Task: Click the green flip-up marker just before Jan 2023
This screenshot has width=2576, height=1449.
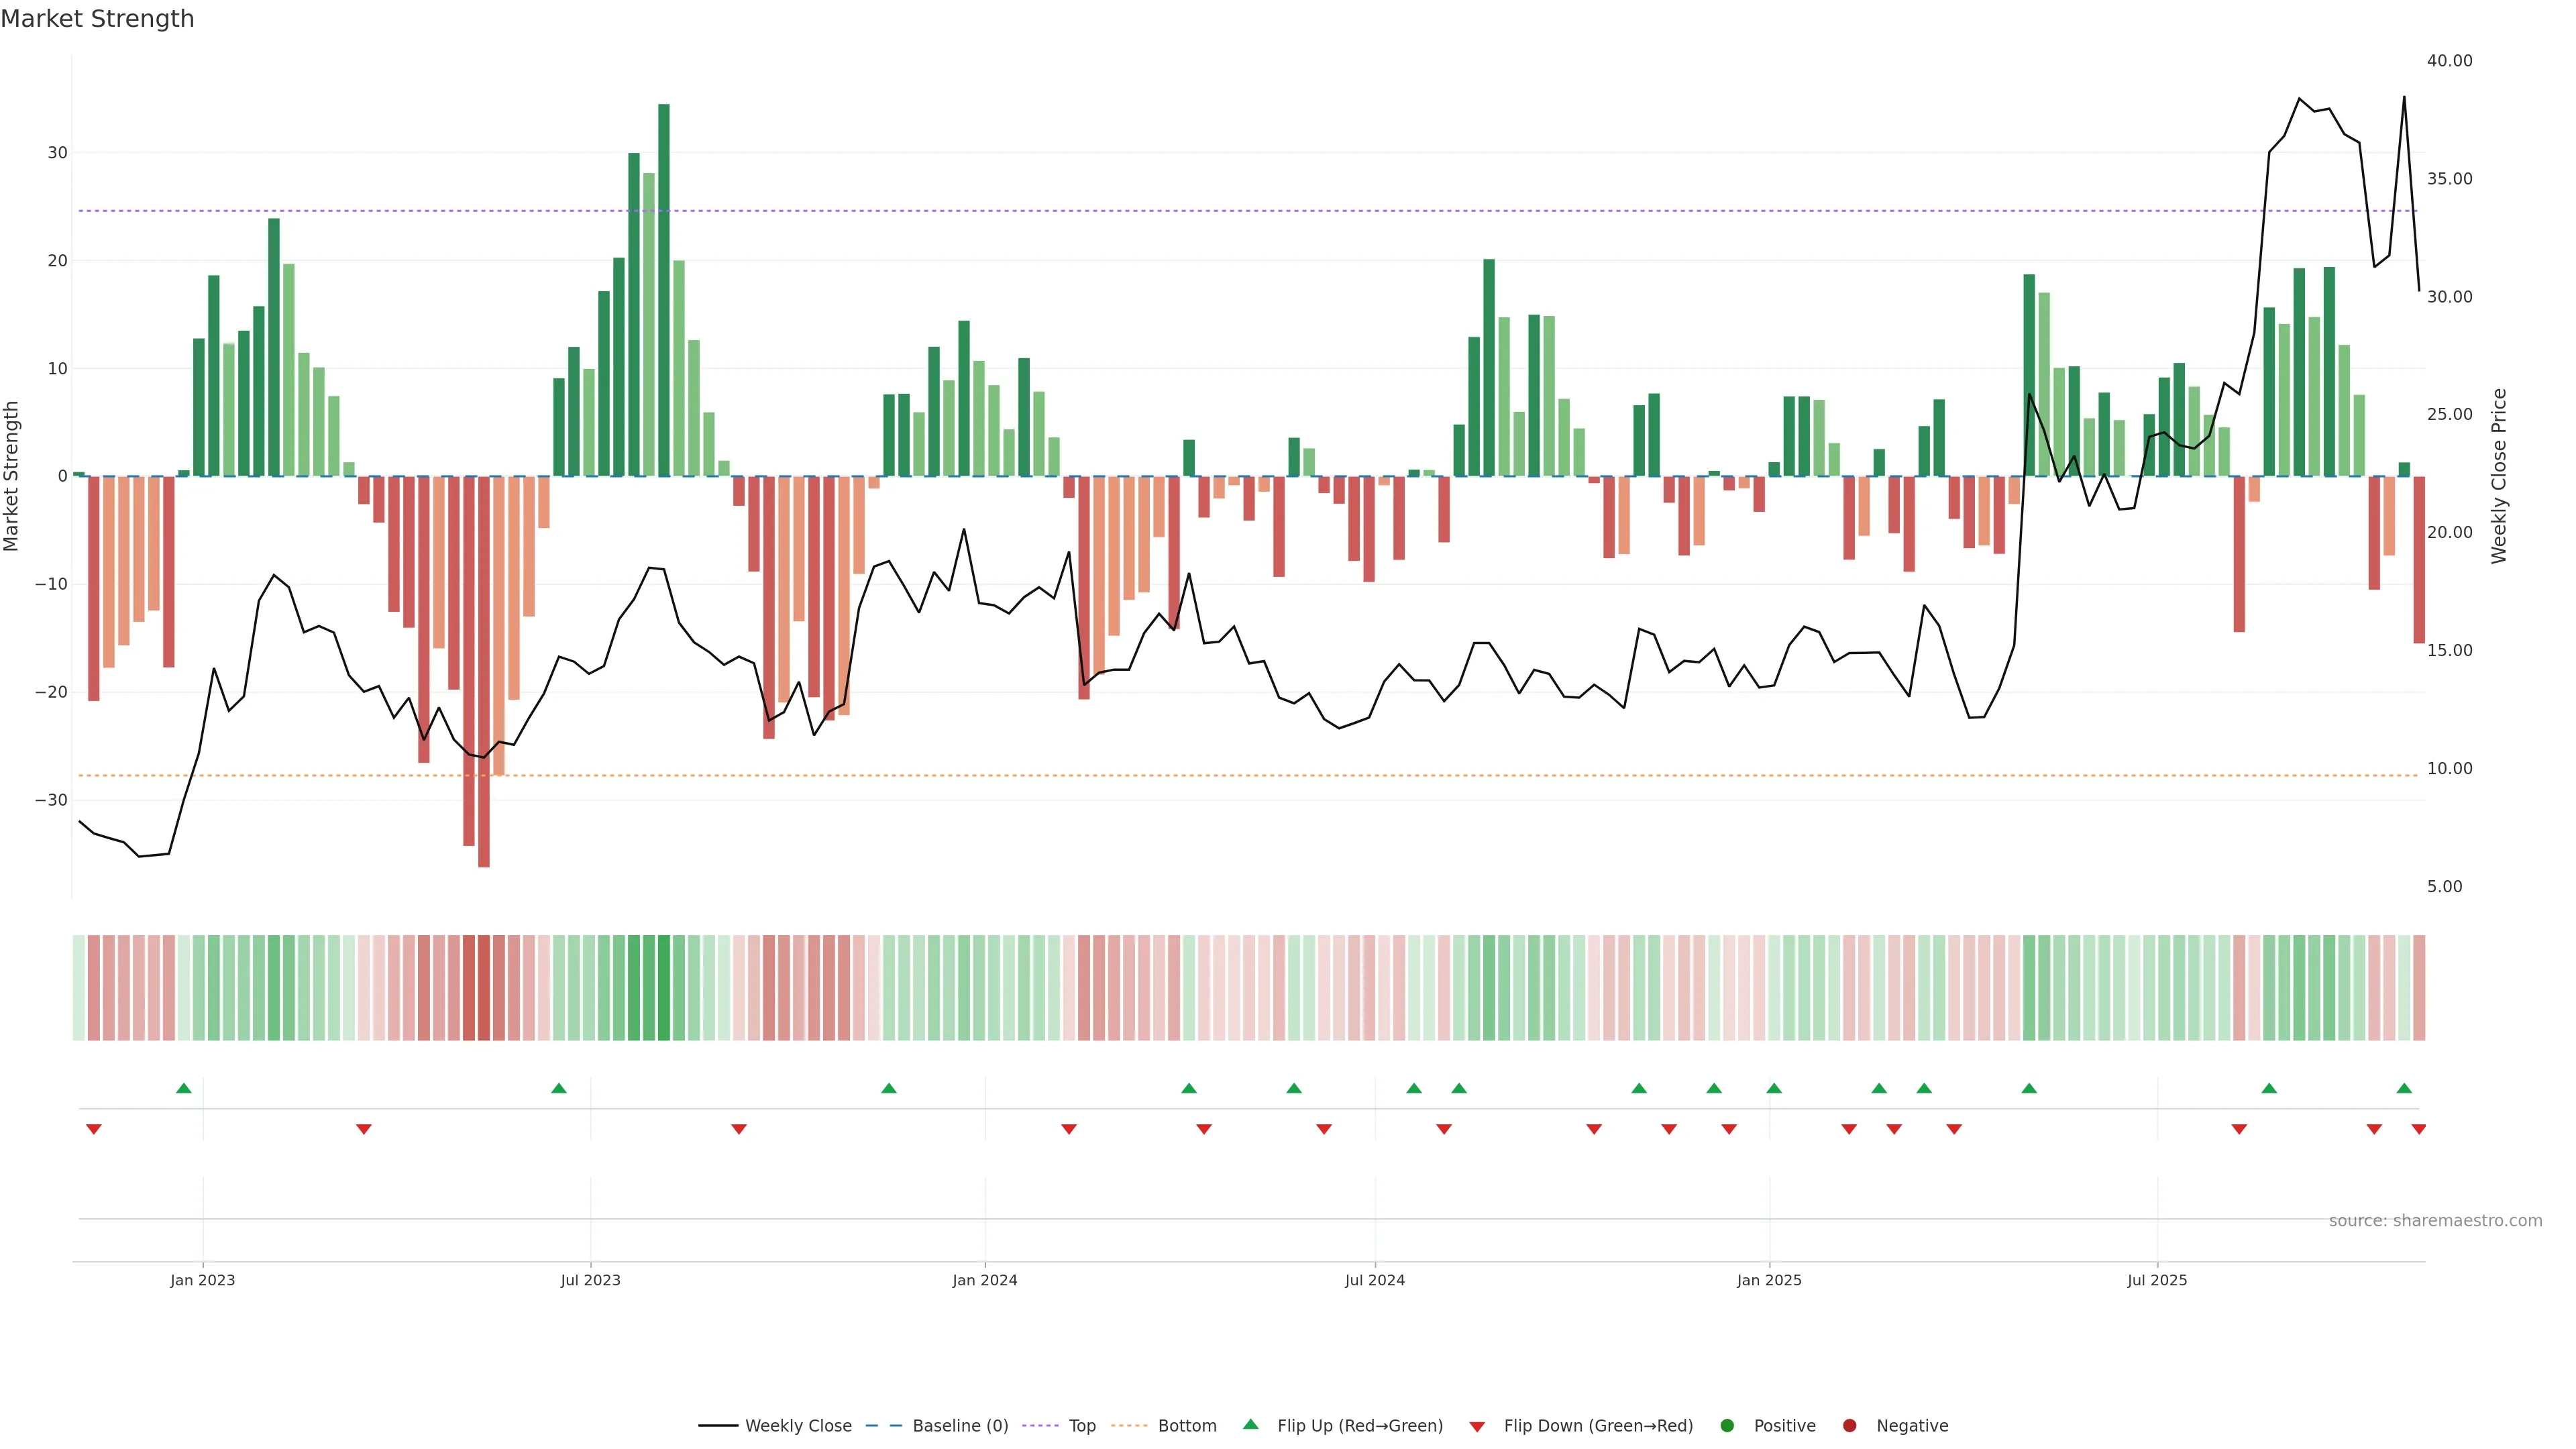Action: 184,1088
